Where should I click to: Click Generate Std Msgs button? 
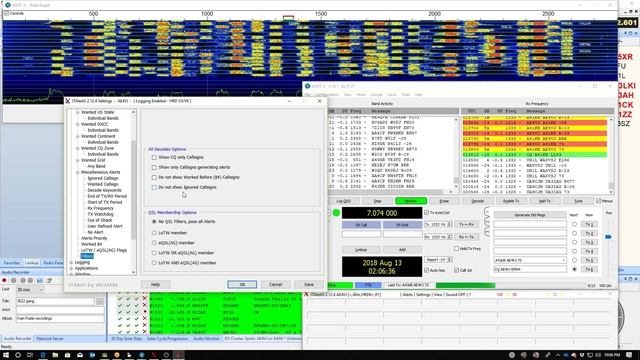point(530,215)
